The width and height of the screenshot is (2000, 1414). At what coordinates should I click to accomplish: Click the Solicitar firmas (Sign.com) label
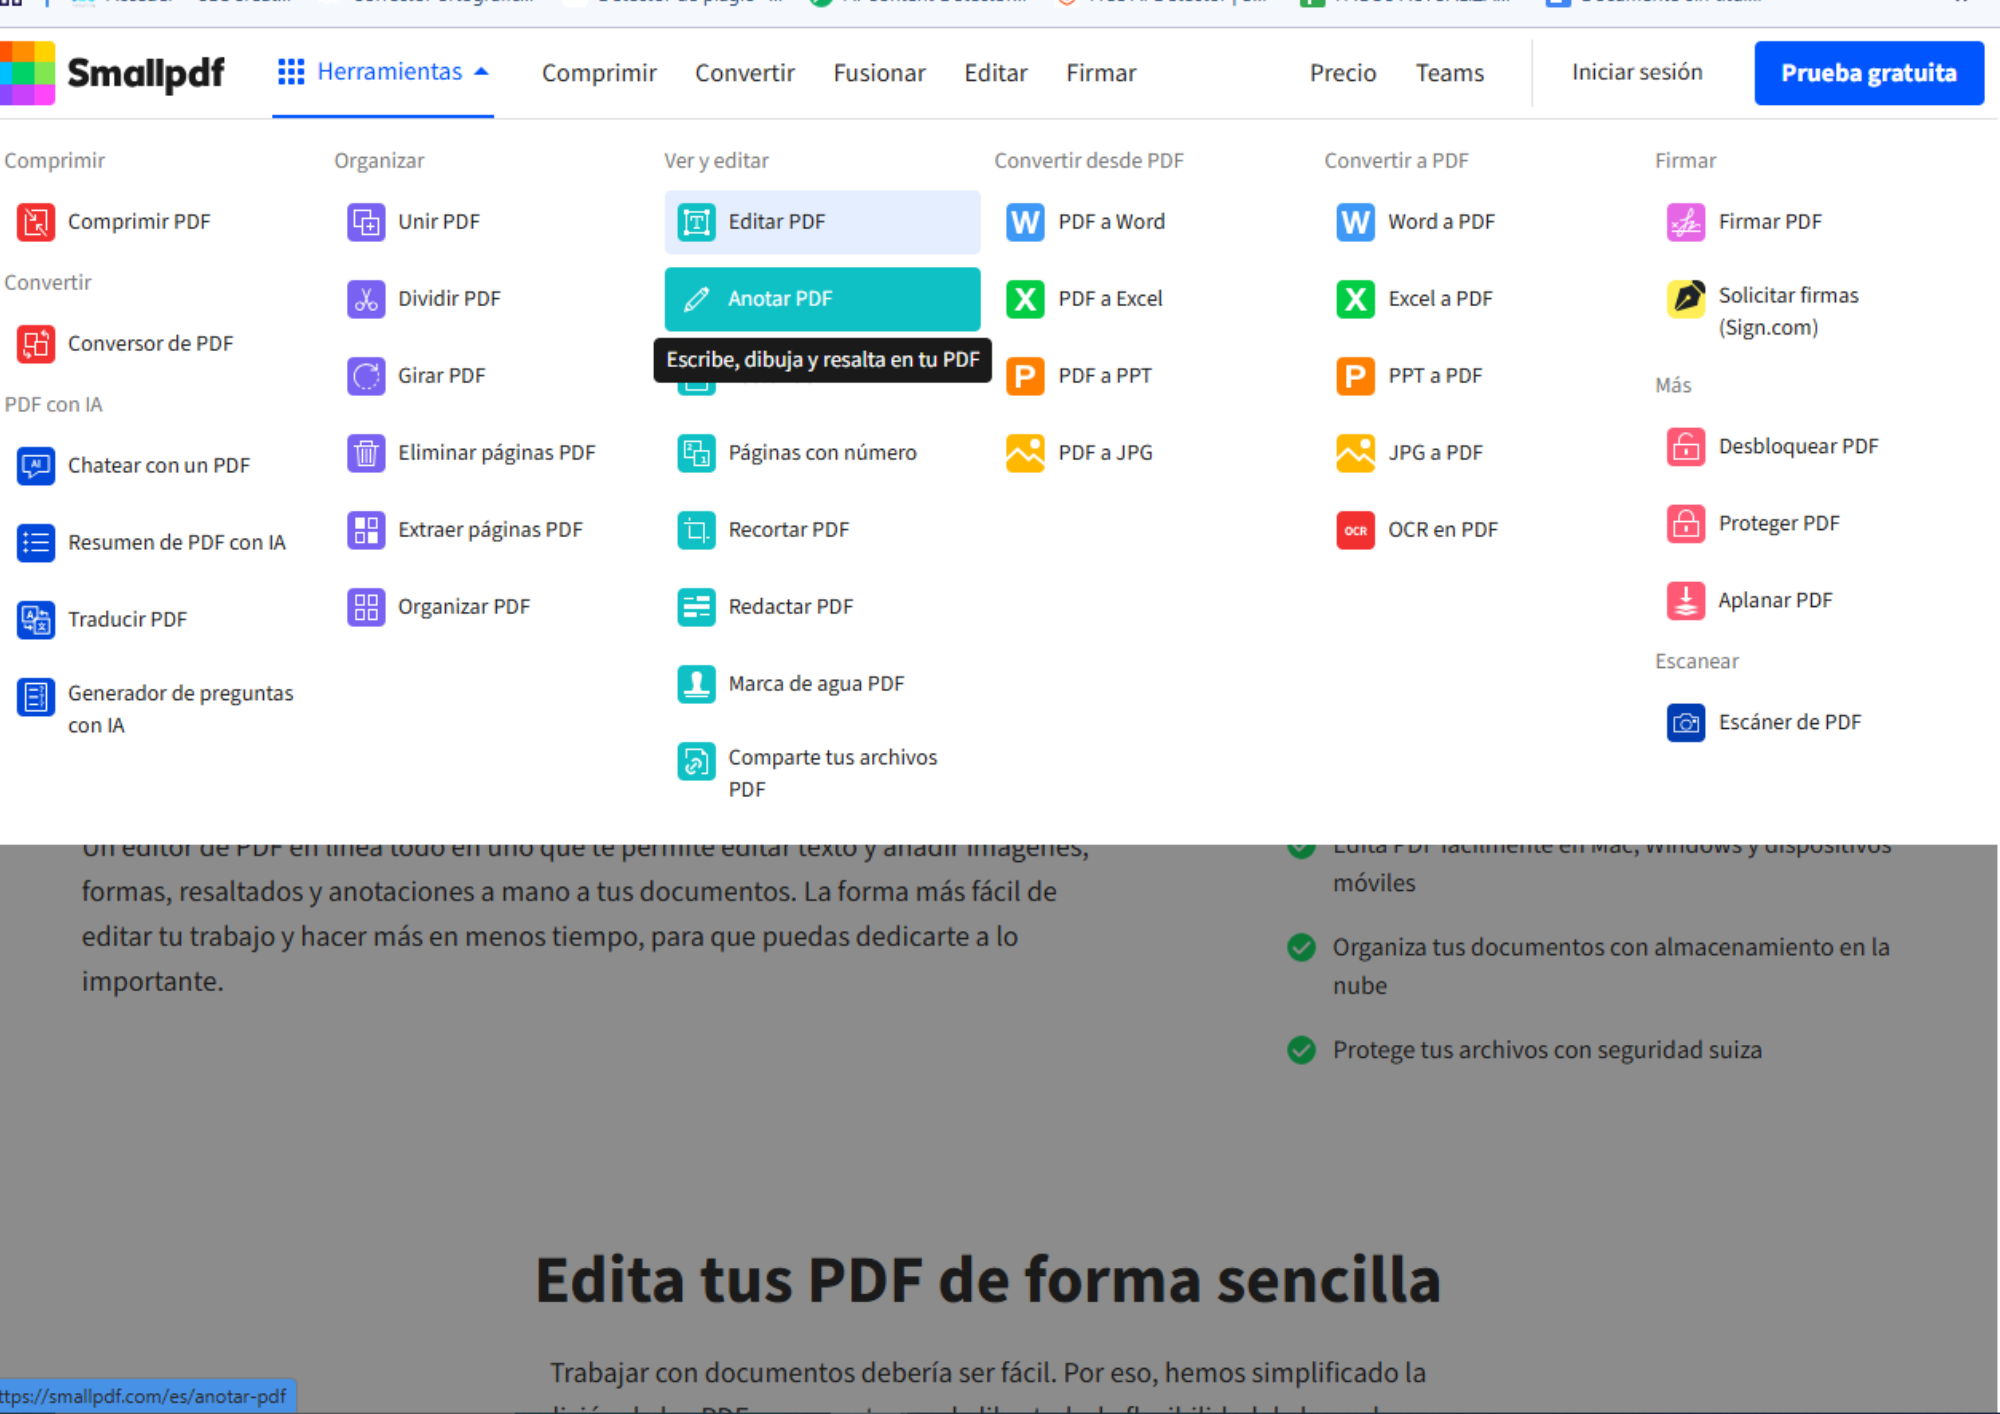point(1789,311)
